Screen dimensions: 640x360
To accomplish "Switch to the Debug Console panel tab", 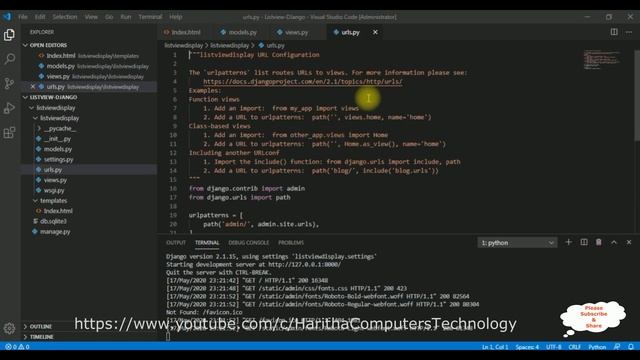I will pyautogui.click(x=249, y=242).
